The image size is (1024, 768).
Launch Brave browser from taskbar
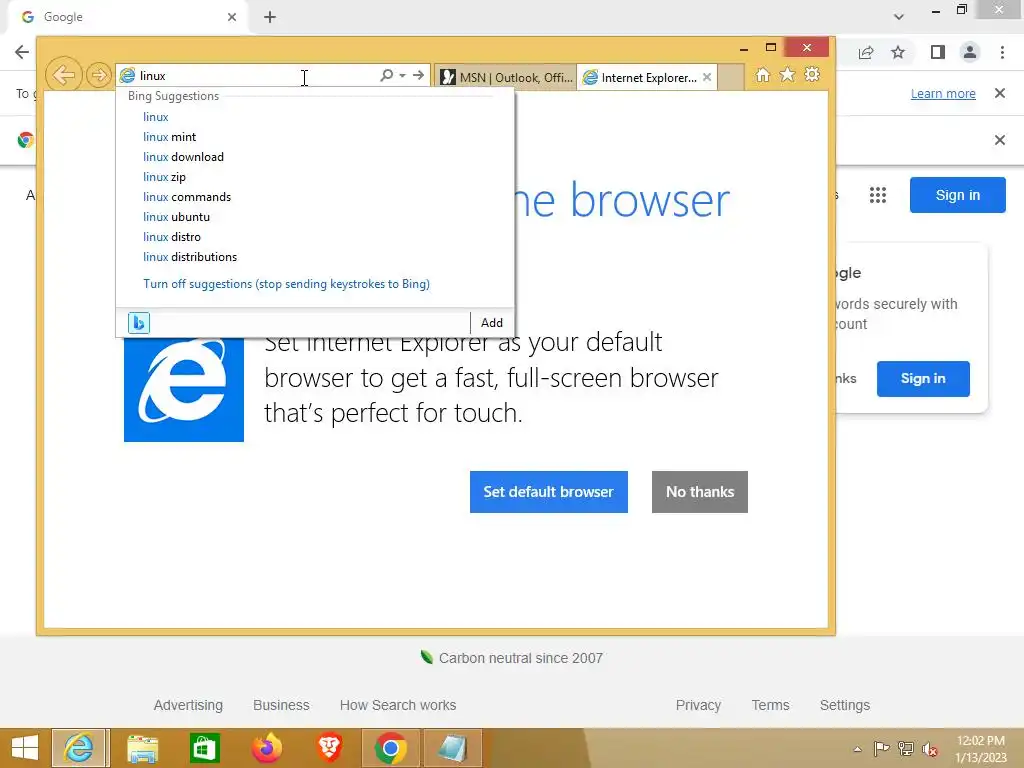329,748
